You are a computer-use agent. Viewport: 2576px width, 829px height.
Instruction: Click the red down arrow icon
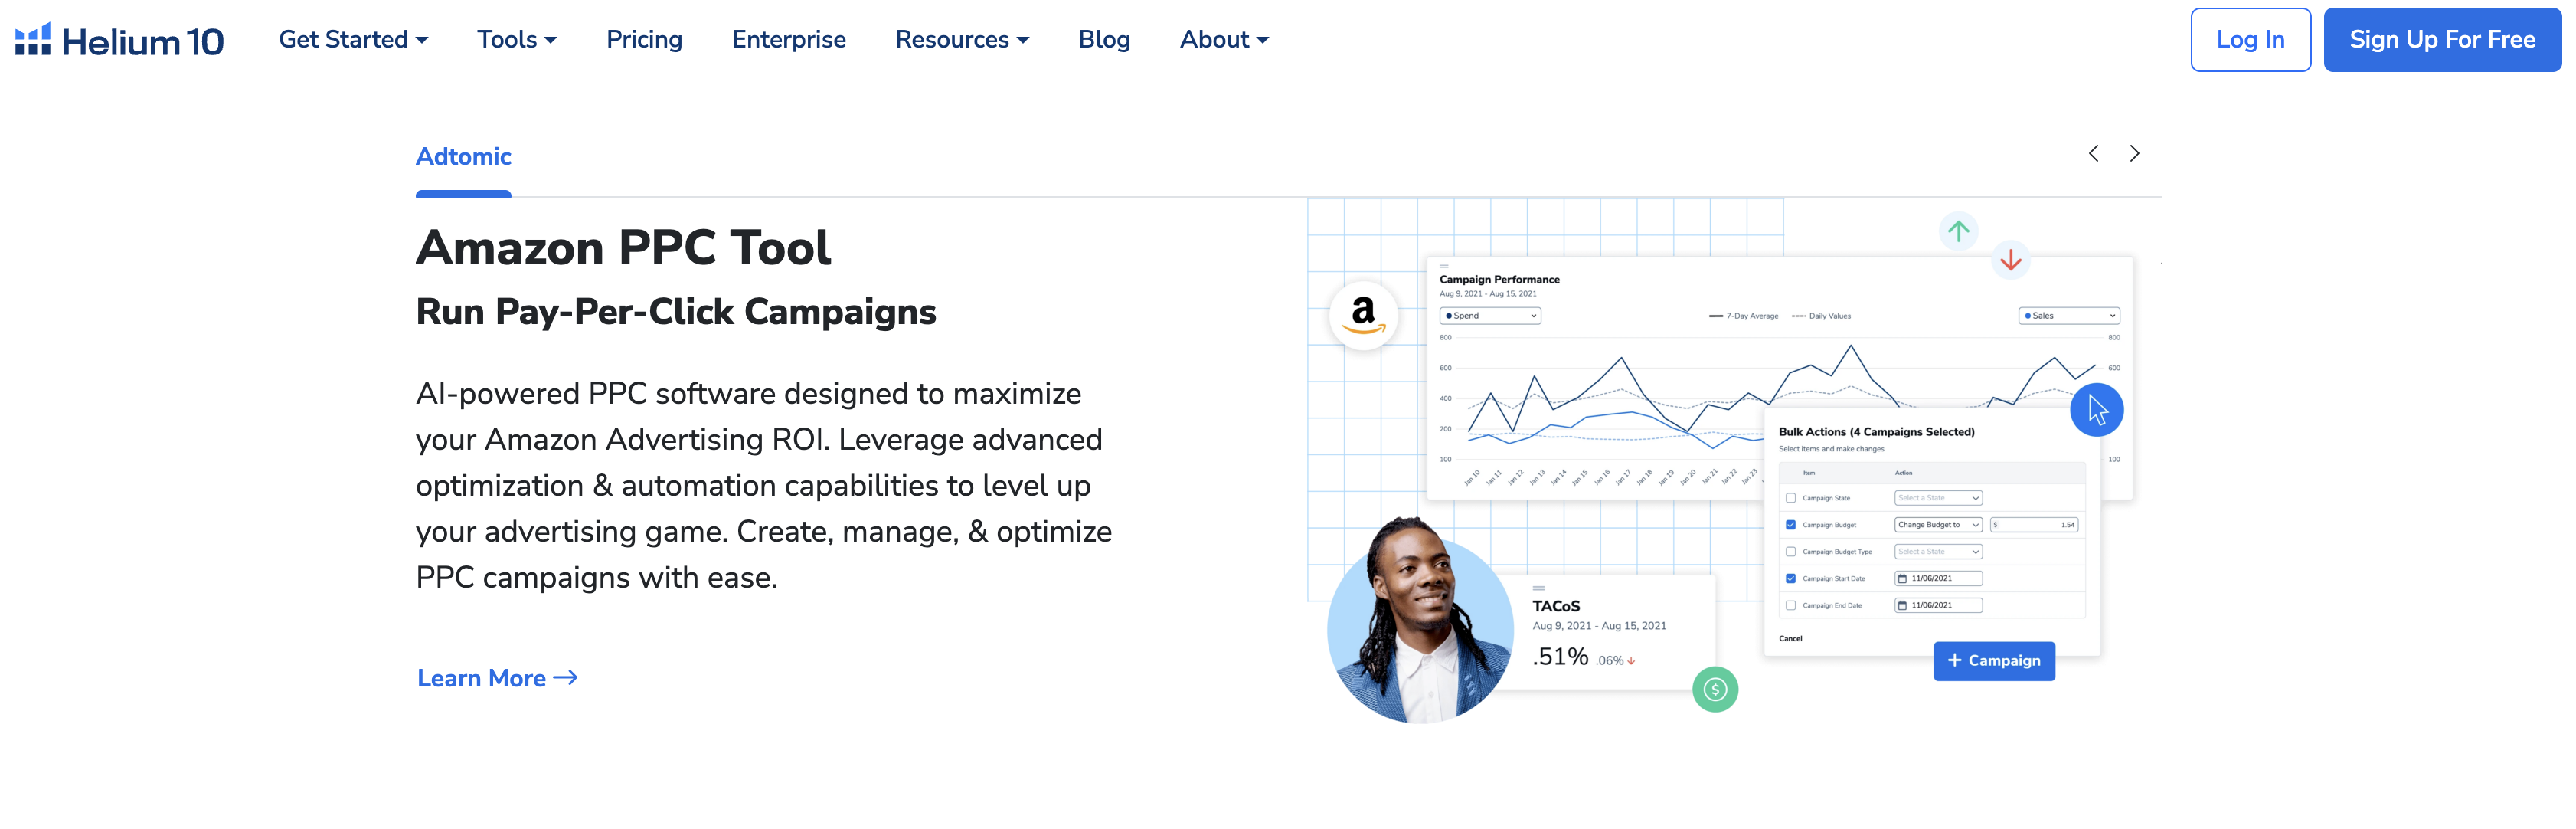(x=2010, y=261)
